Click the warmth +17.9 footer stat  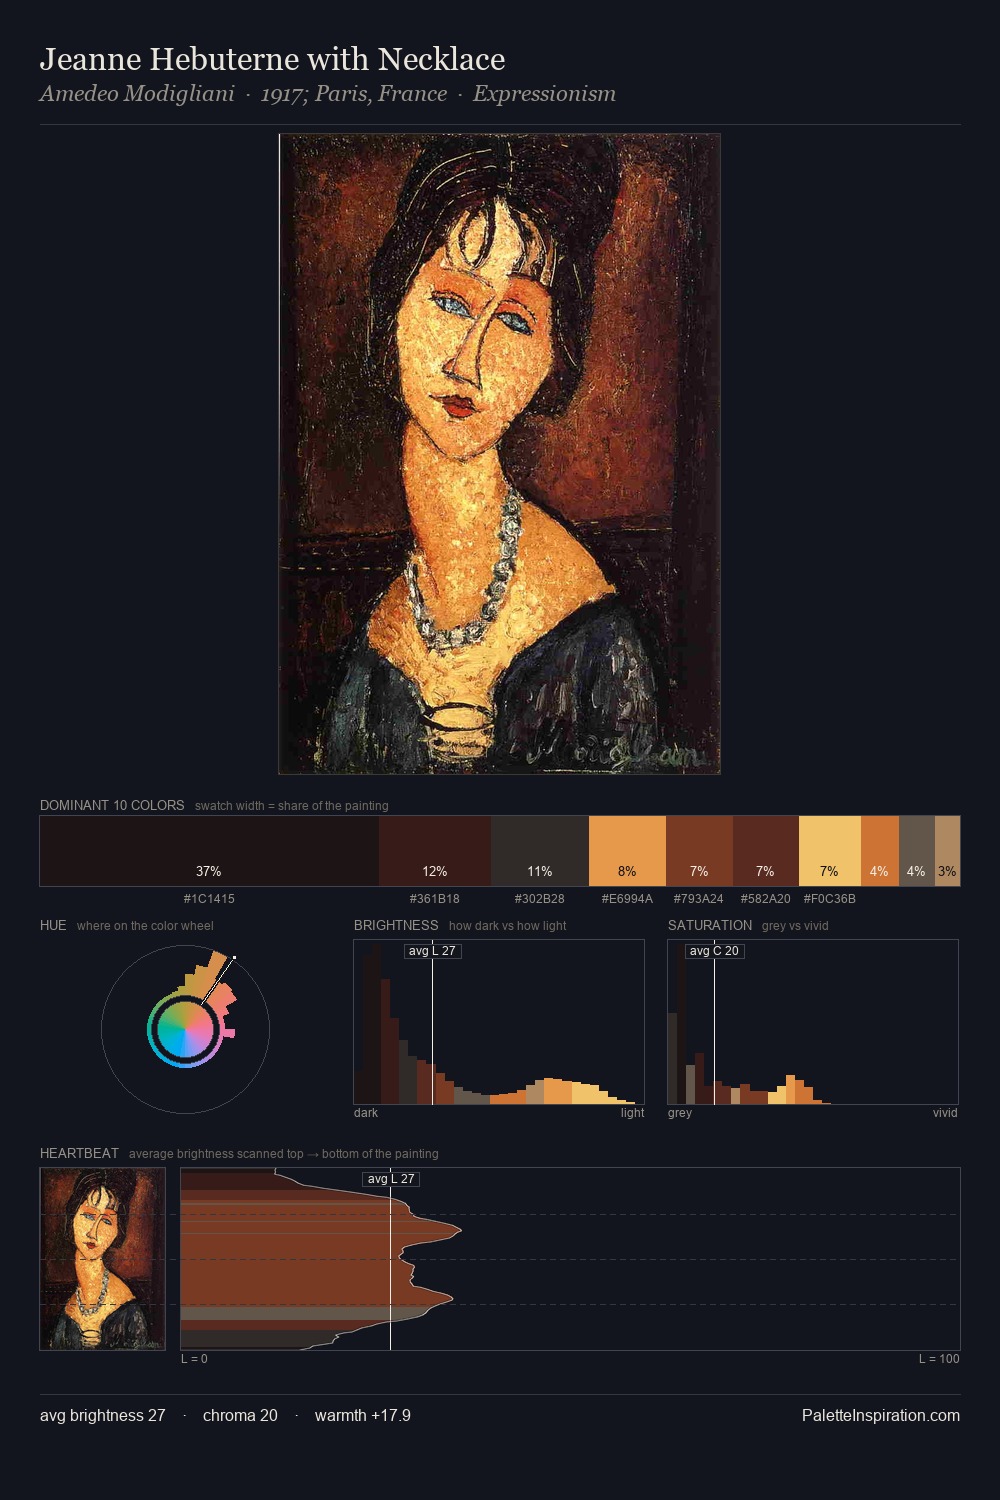coord(363,1416)
